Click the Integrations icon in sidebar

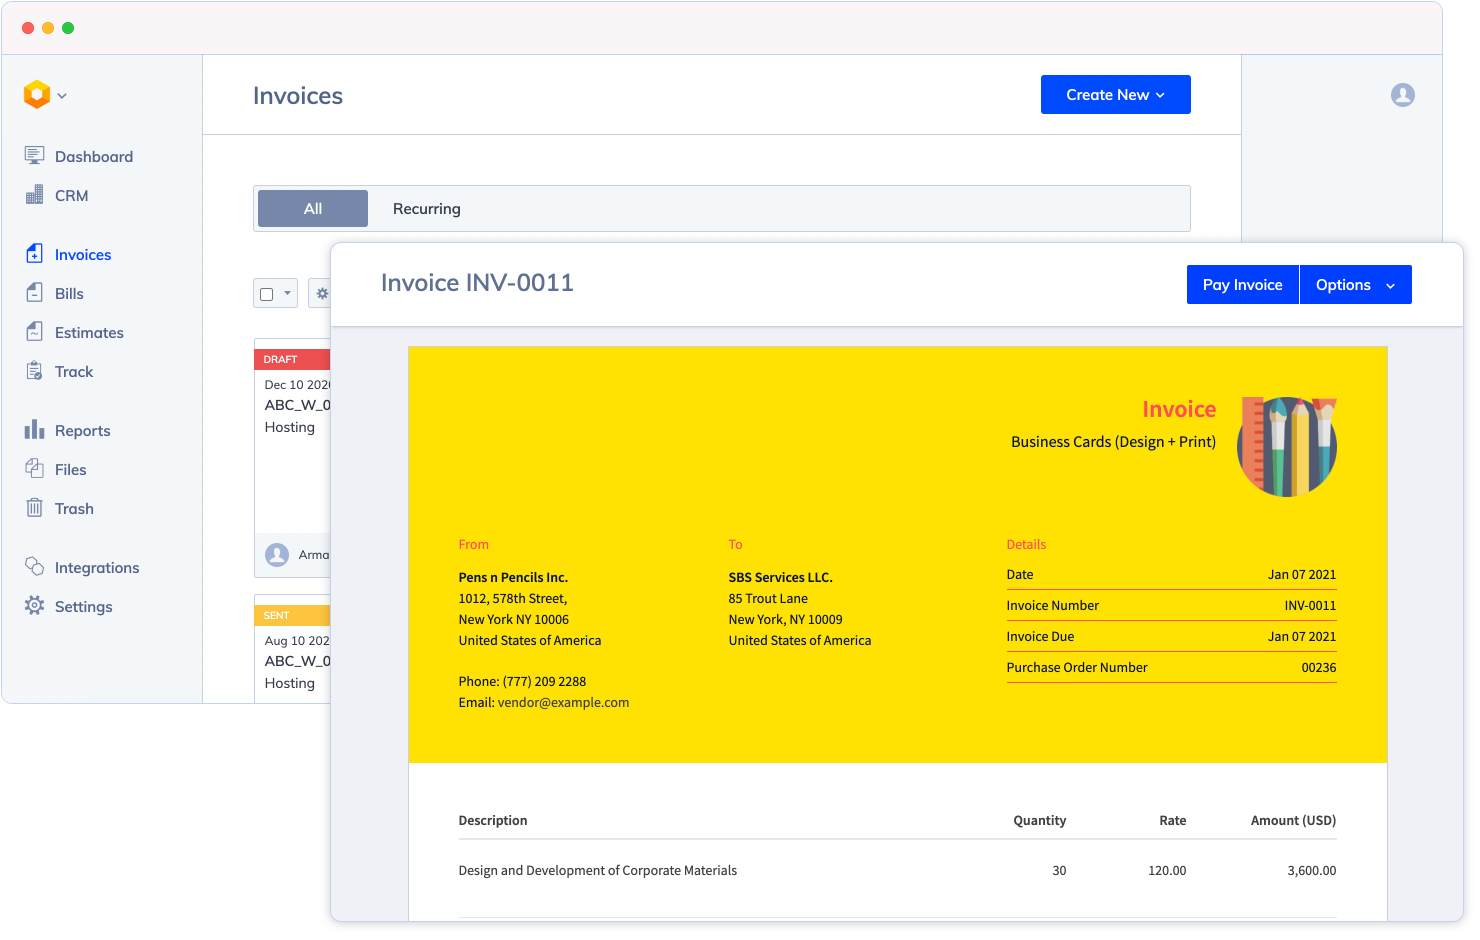coord(35,567)
